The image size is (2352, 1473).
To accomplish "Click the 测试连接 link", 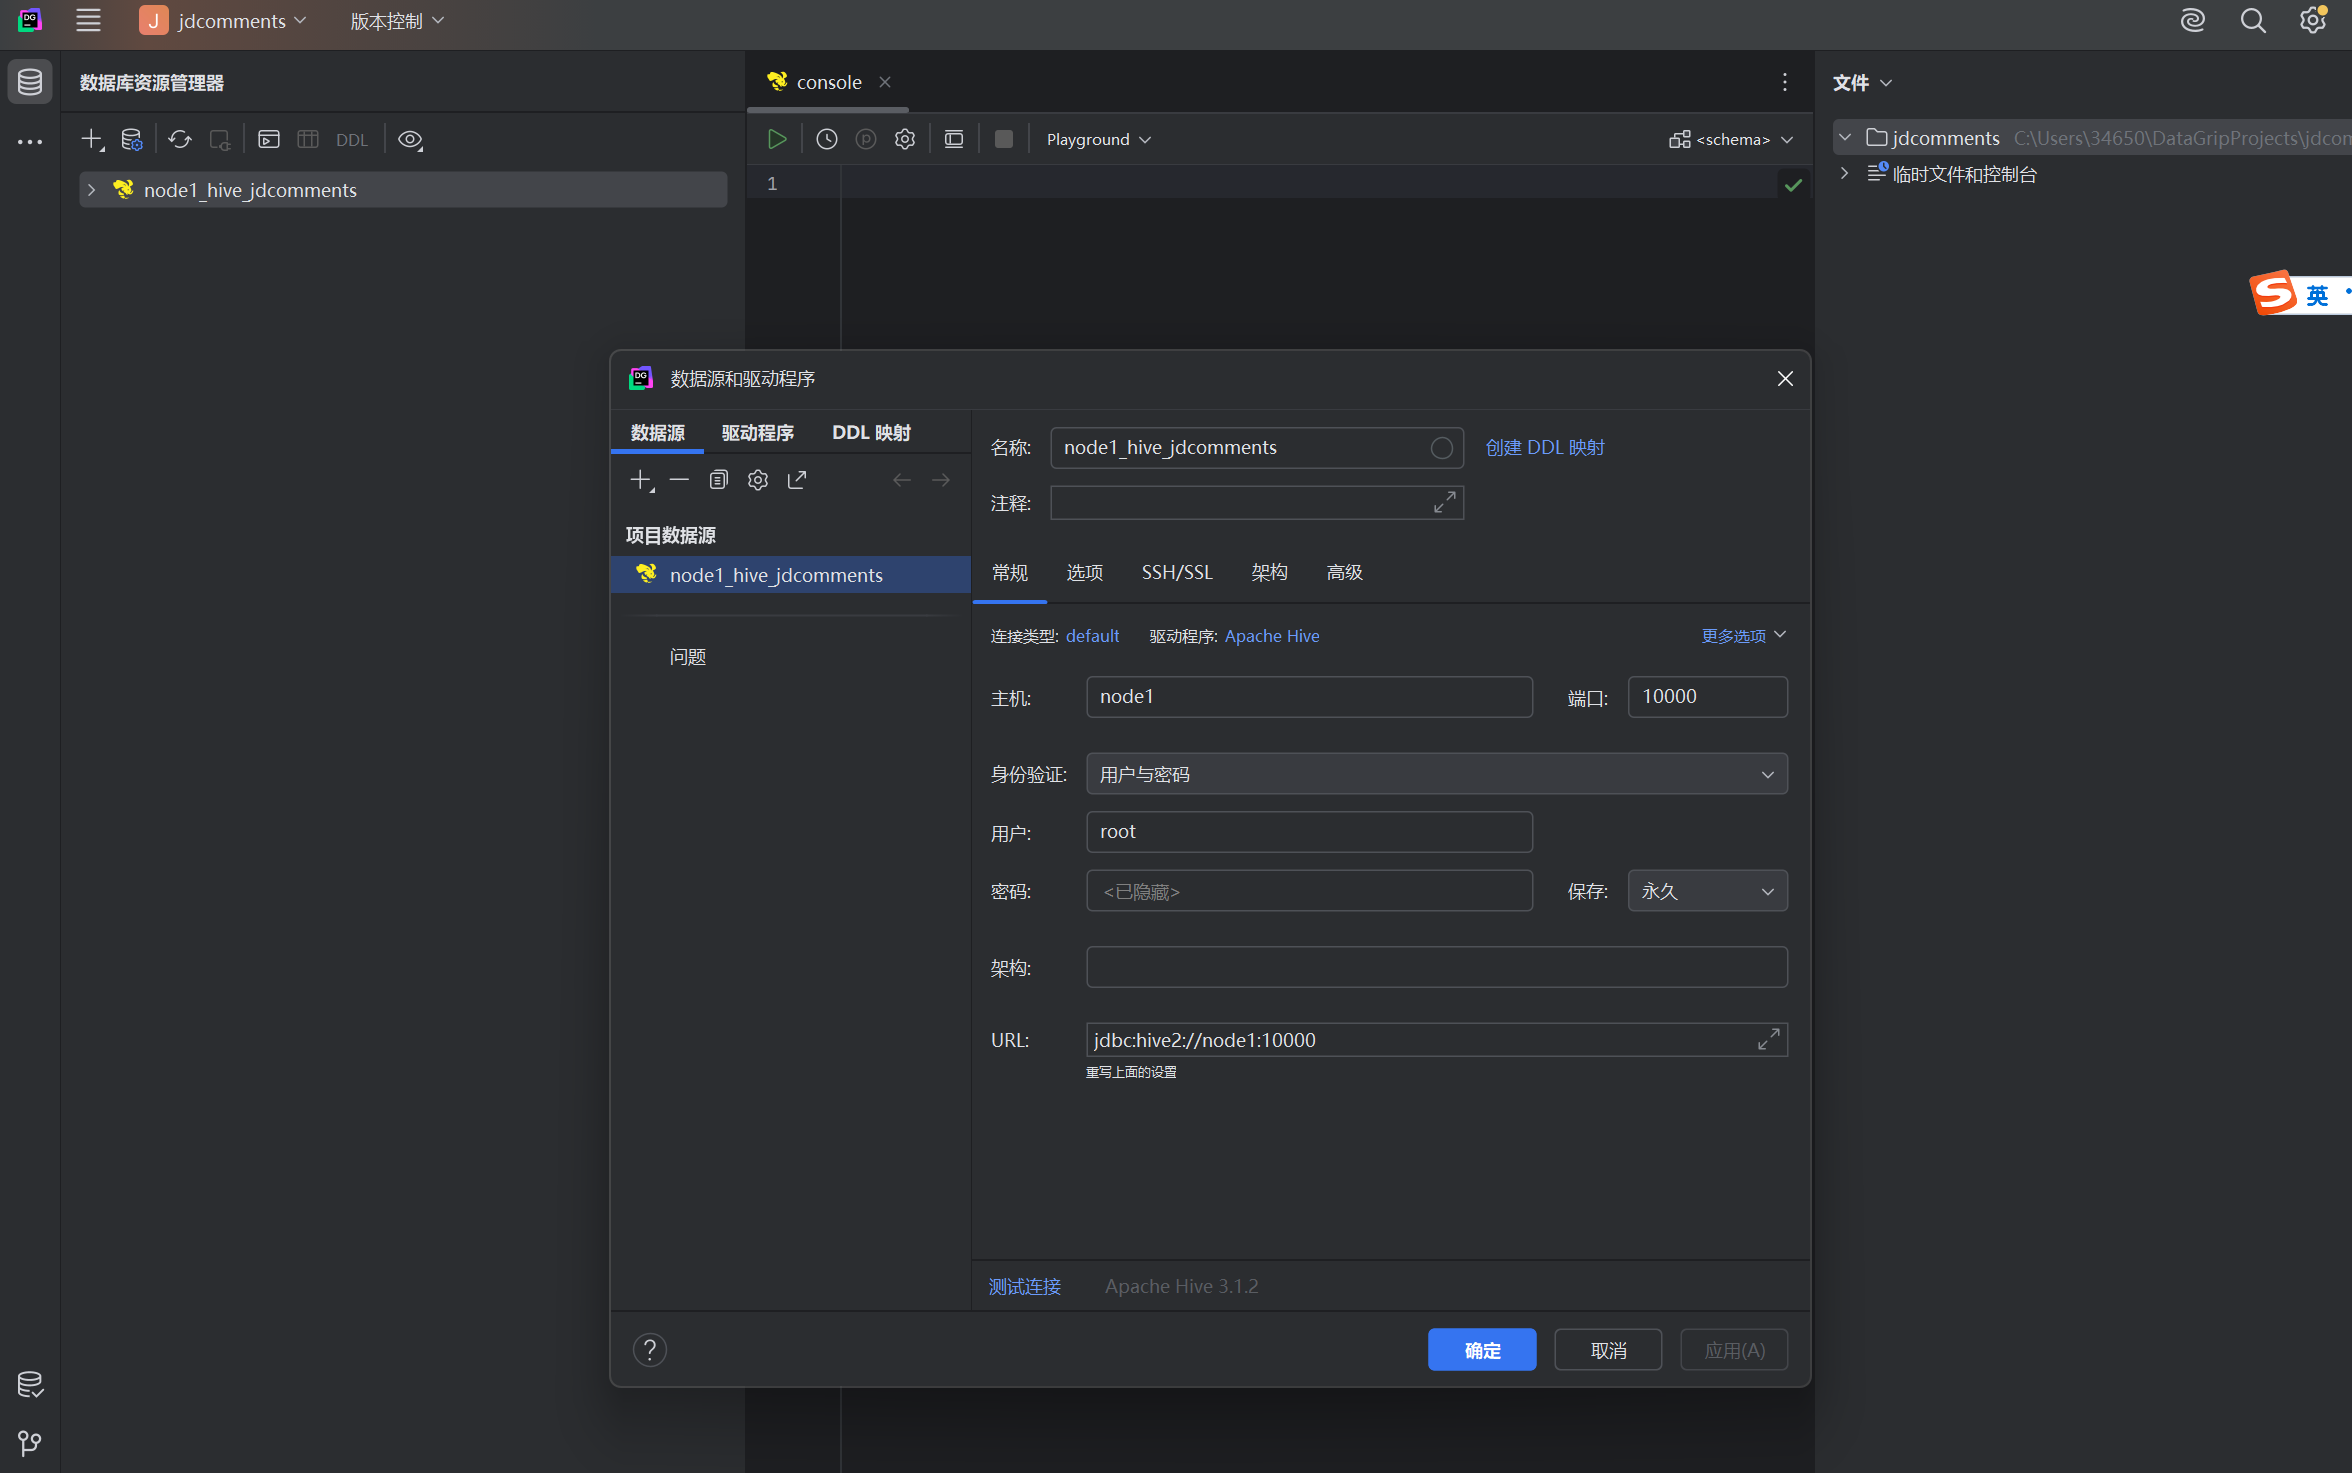I will point(1024,1286).
